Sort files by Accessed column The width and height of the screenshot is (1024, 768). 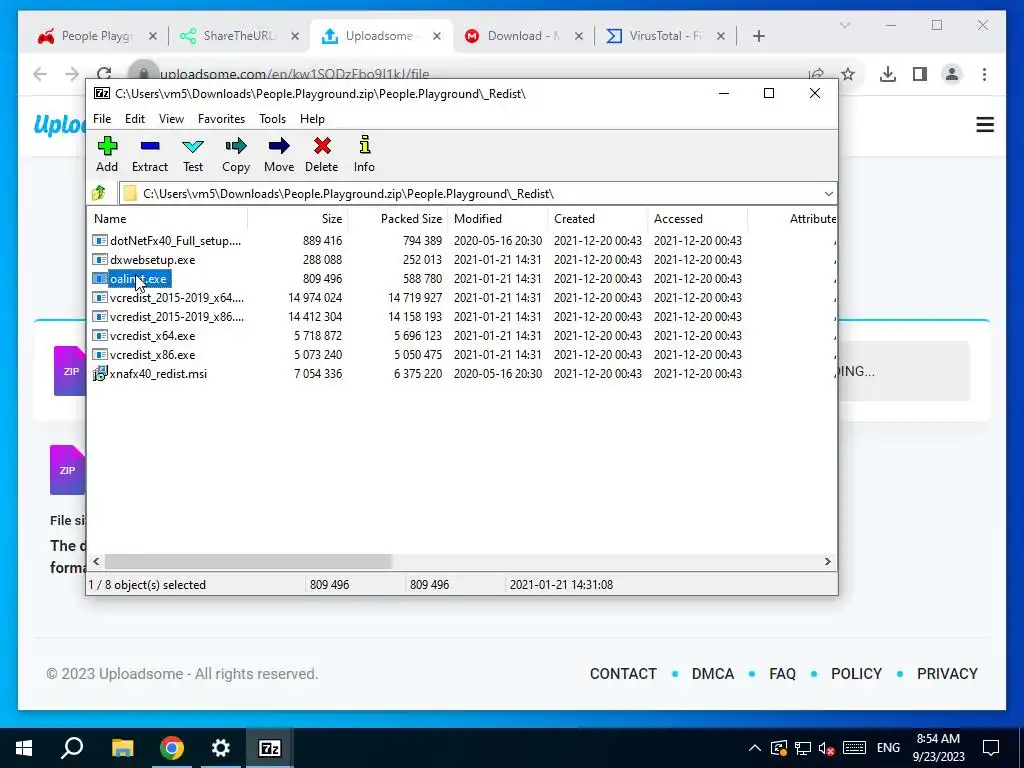697,219
